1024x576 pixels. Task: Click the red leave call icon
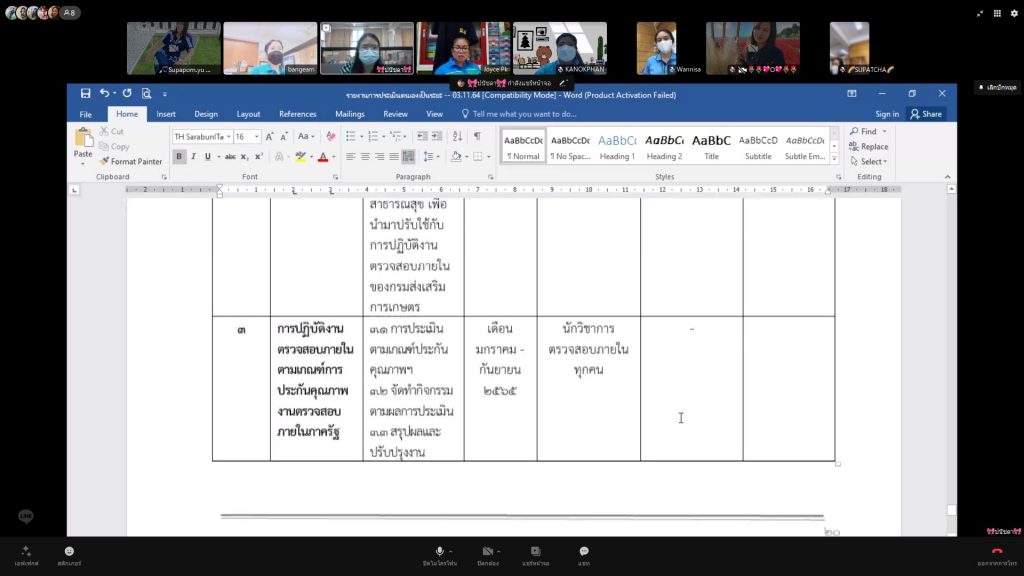[x=996, y=552]
